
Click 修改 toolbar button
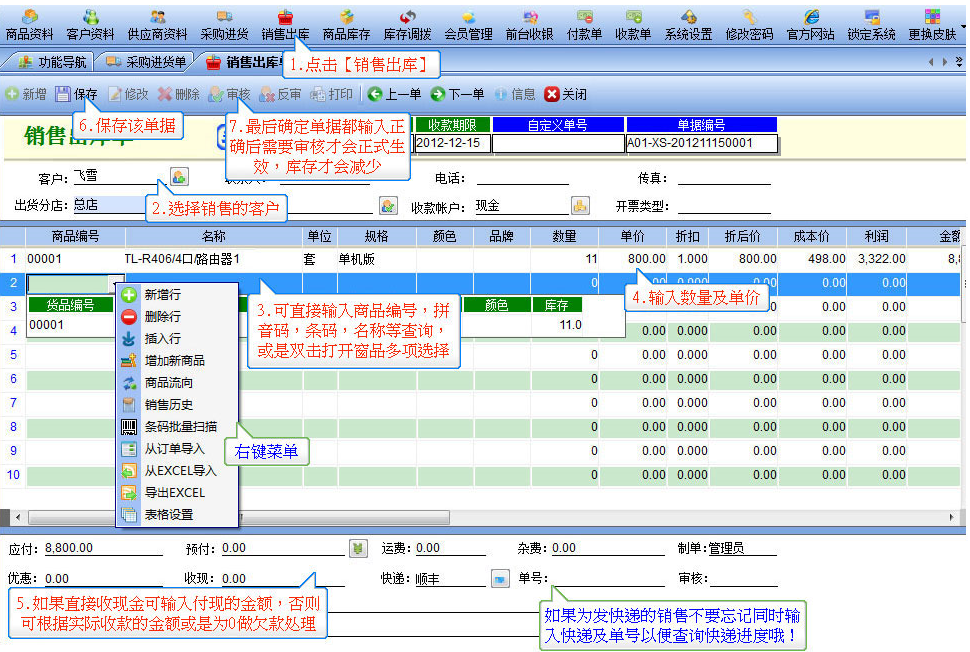tap(129, 94)
